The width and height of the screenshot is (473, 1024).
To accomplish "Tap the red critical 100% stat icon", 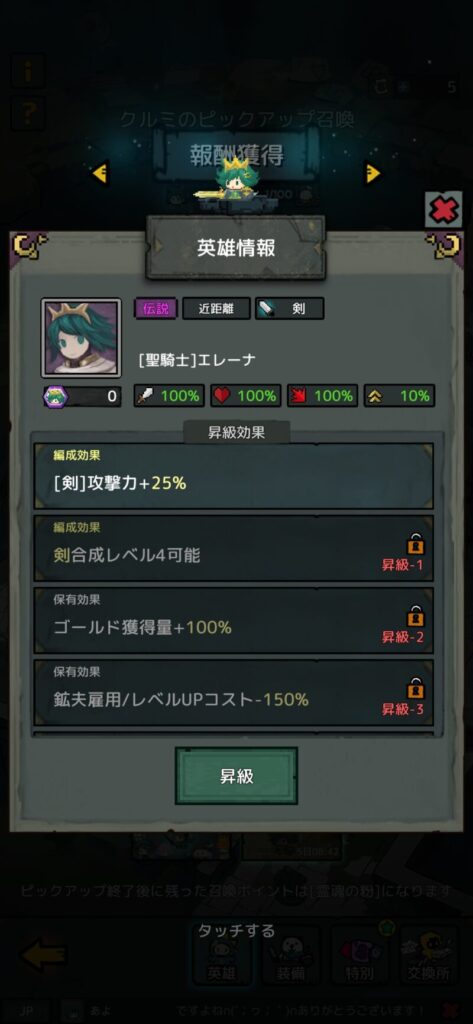I will tap(299, 396).
